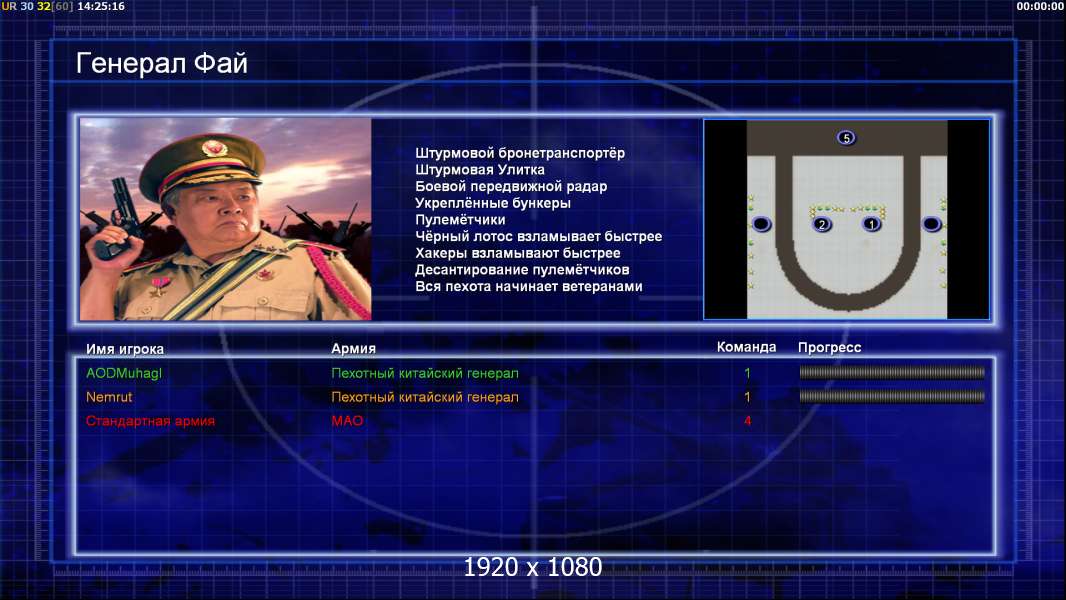Click 'Чёрный лотос взламывает быстрее' line

click(538, 236)
